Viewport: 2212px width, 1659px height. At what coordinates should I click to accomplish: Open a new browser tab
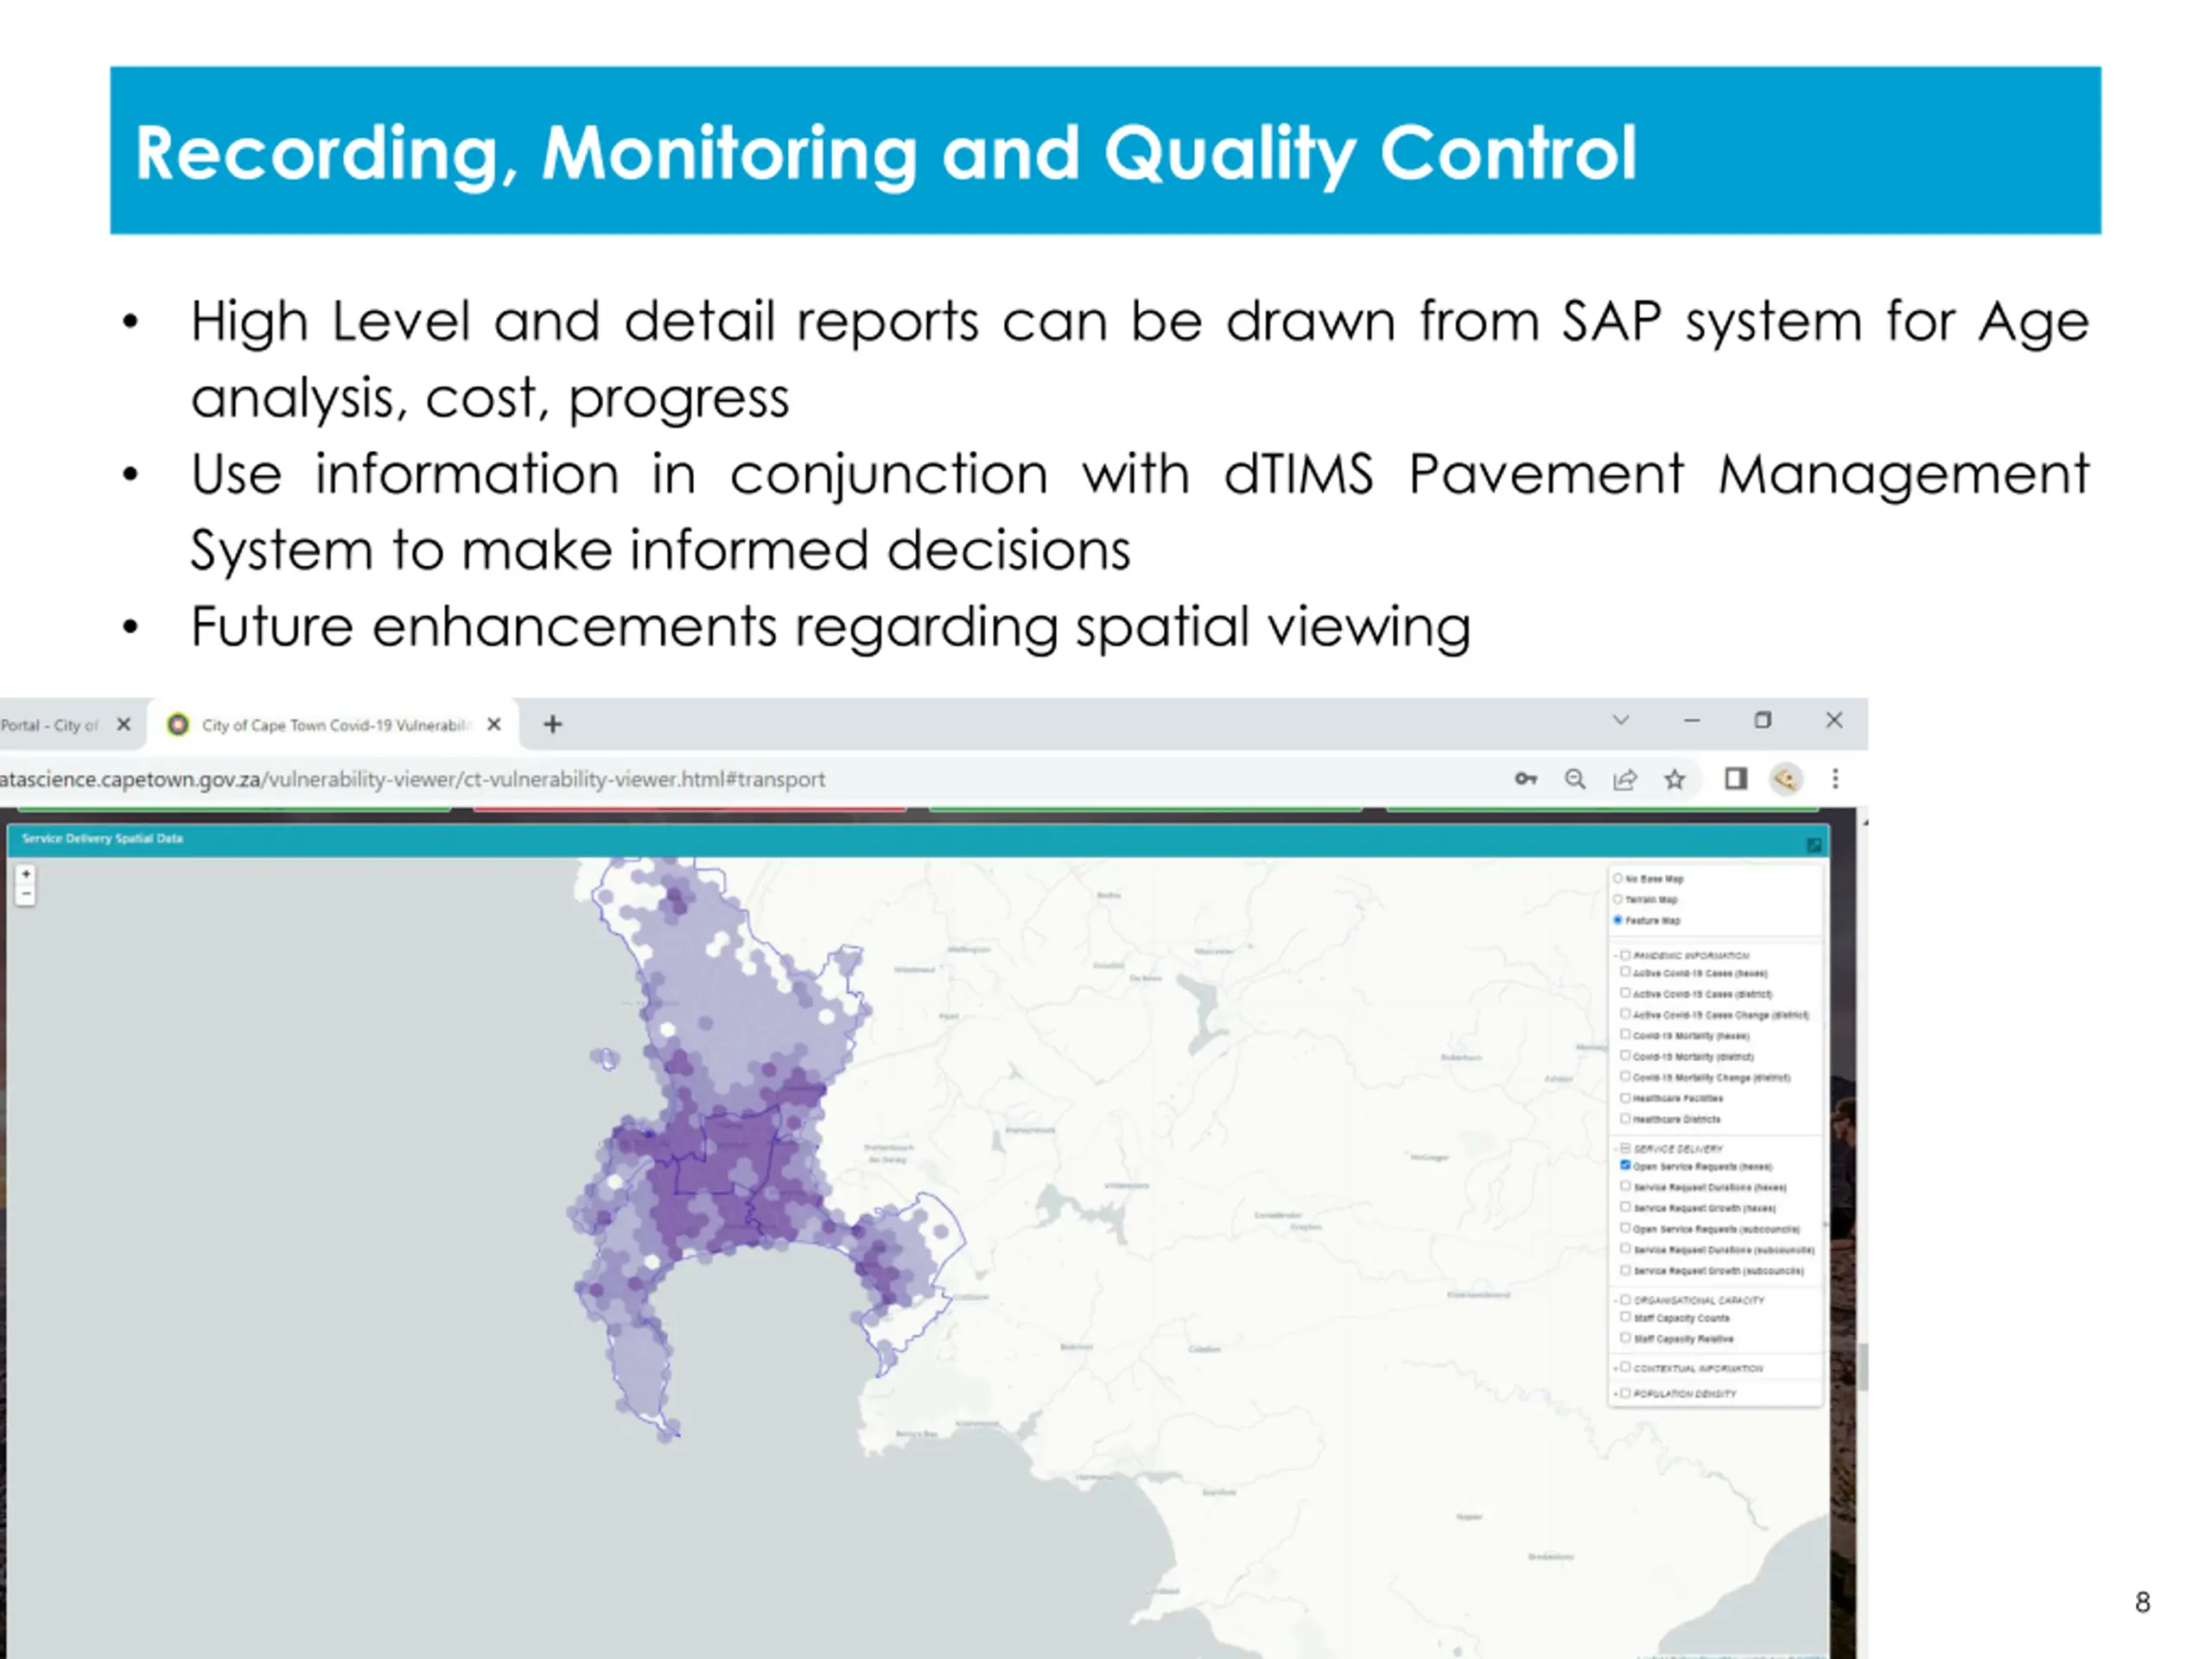coord(552,724)
